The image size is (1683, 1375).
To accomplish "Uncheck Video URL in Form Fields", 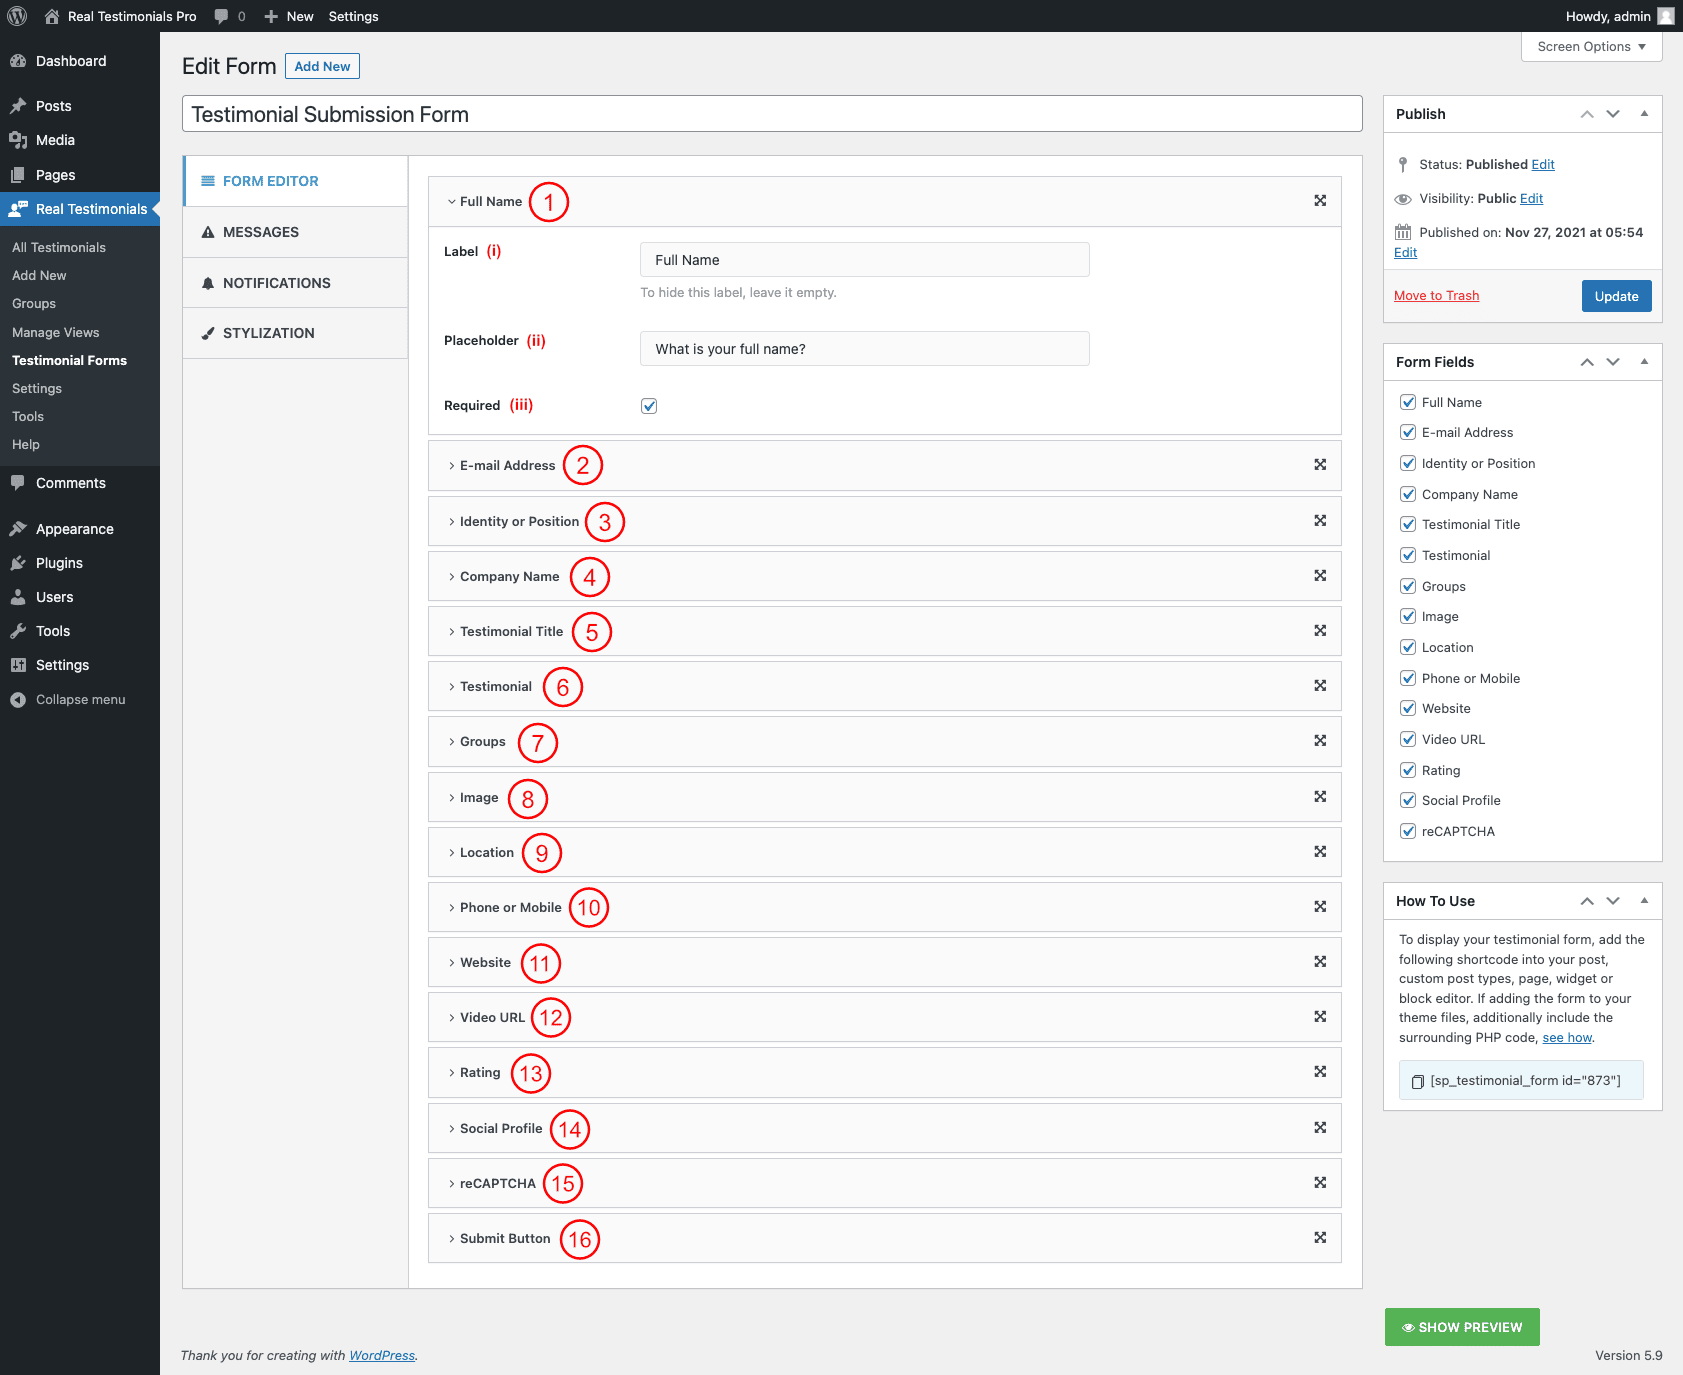I will click(1408, 740).
